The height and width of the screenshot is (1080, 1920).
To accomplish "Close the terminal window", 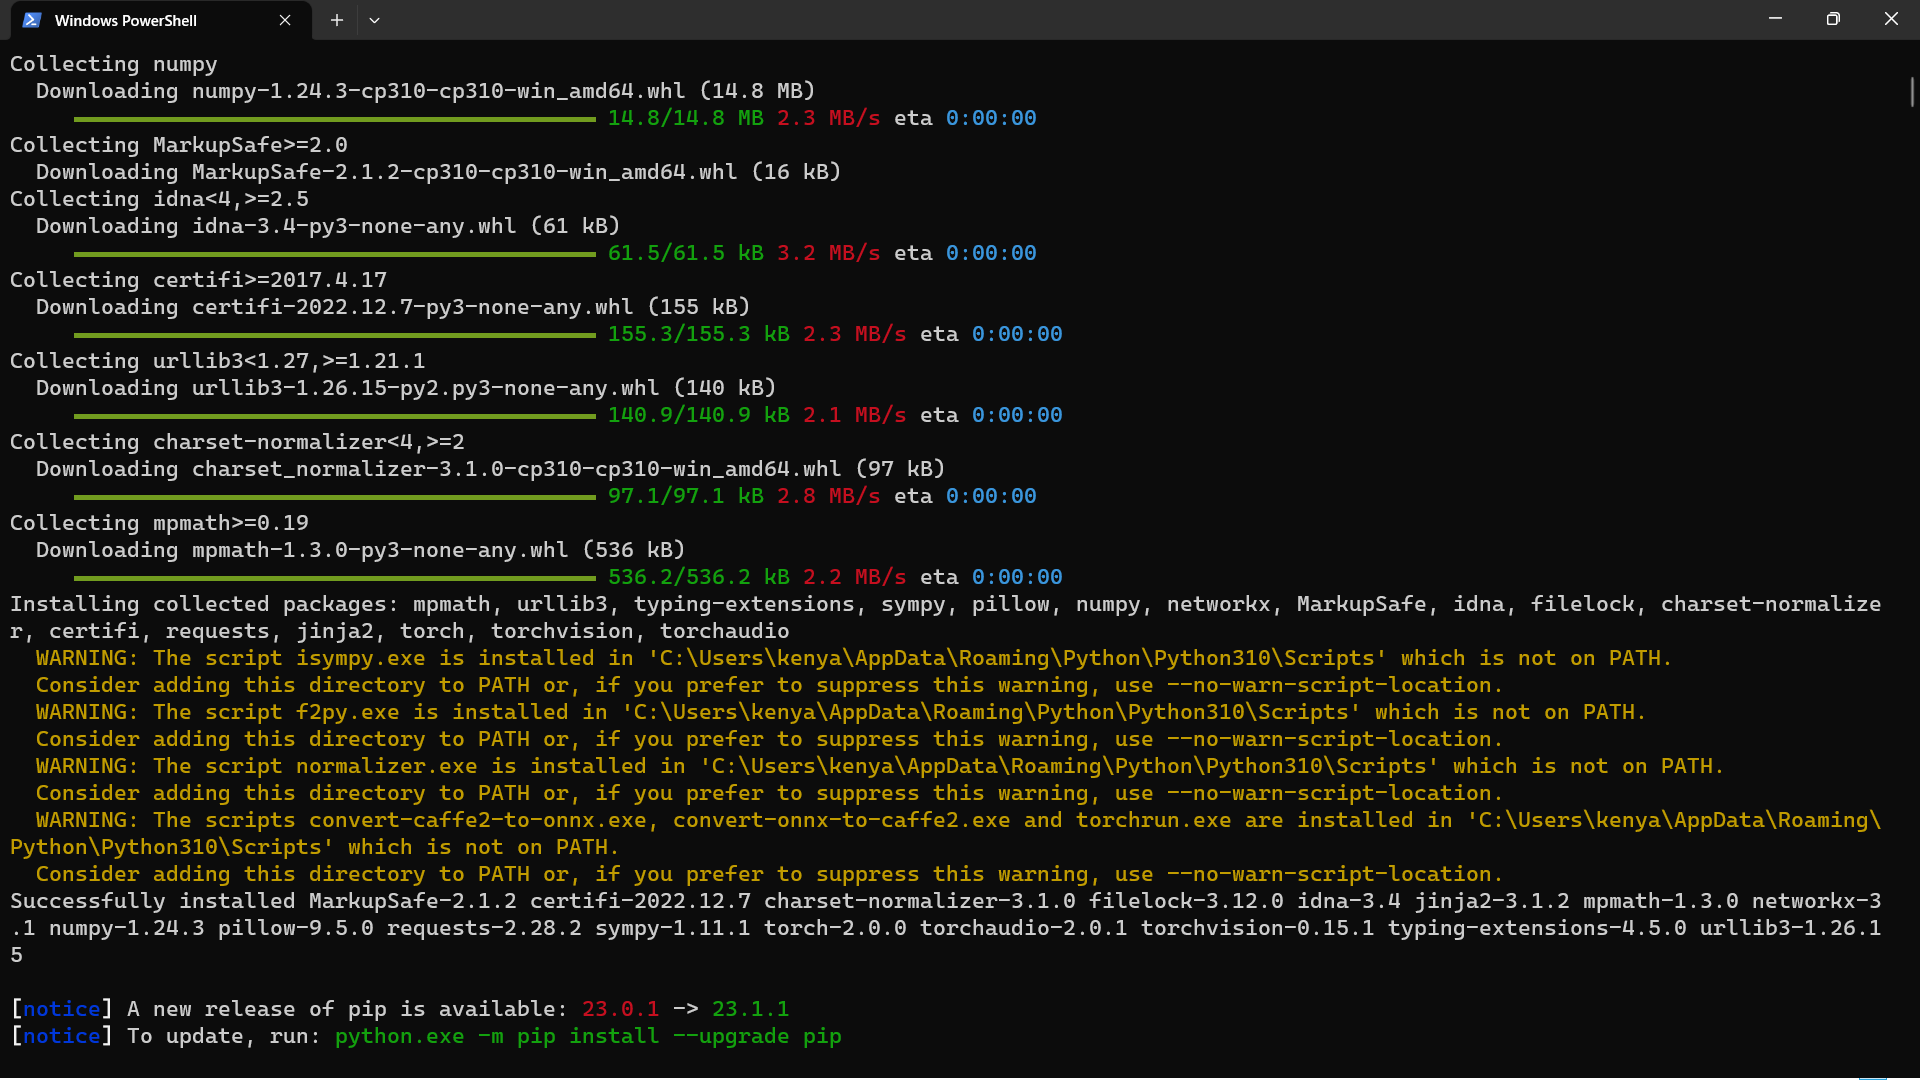I will tap(1890, 19).
